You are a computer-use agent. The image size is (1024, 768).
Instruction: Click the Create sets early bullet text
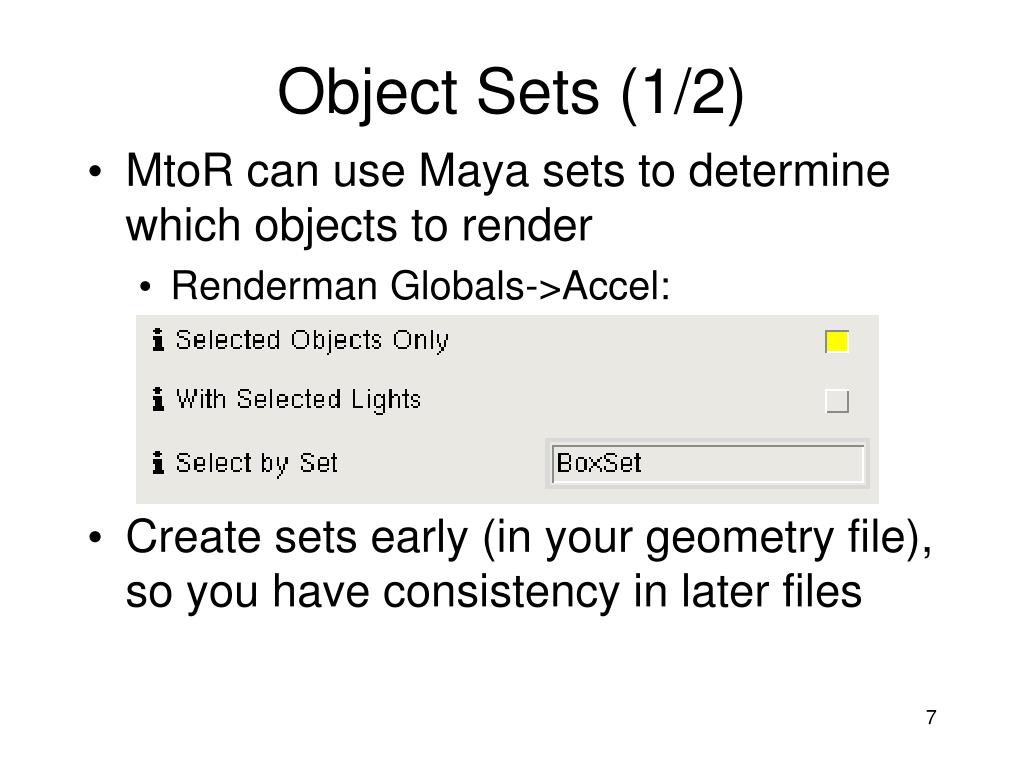click(529, 564)
